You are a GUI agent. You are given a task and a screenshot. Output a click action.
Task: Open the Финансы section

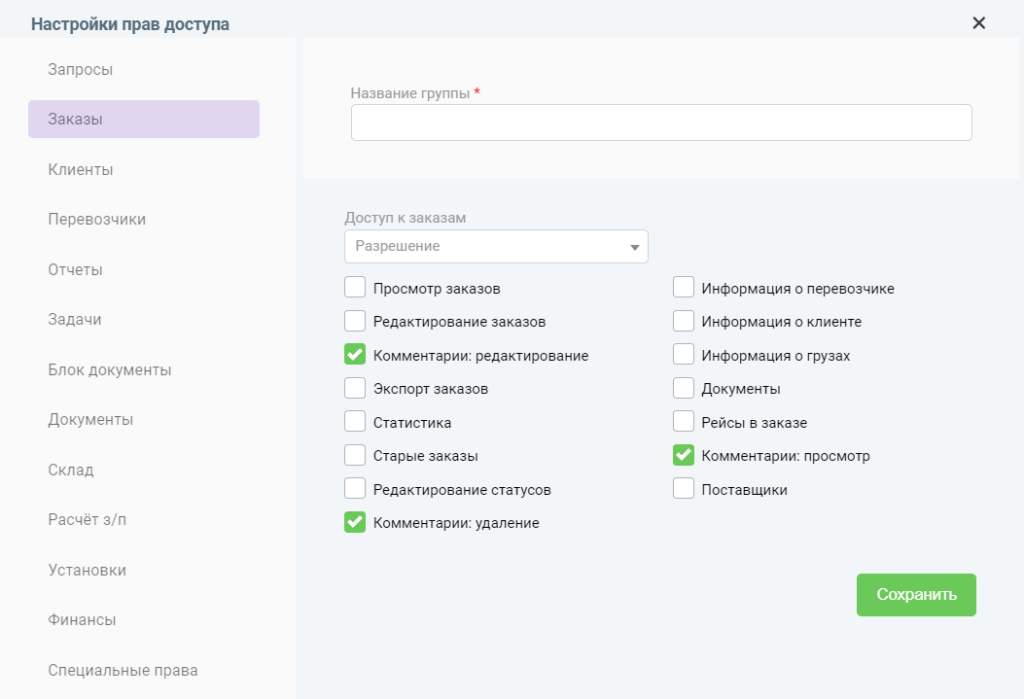(x=82, y=619)
